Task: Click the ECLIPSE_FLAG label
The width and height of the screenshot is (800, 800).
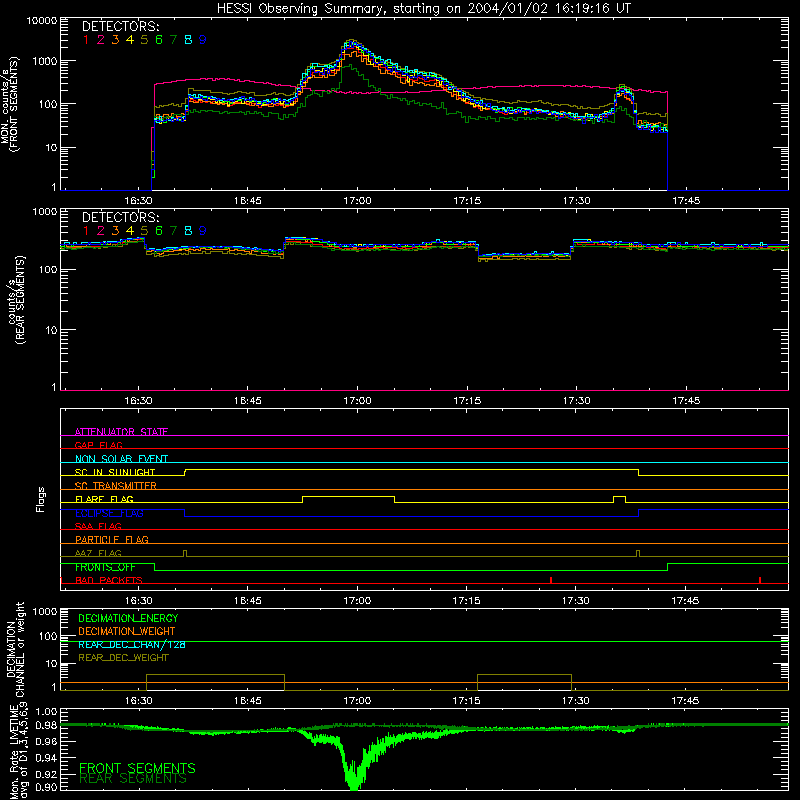Action: 109,513
